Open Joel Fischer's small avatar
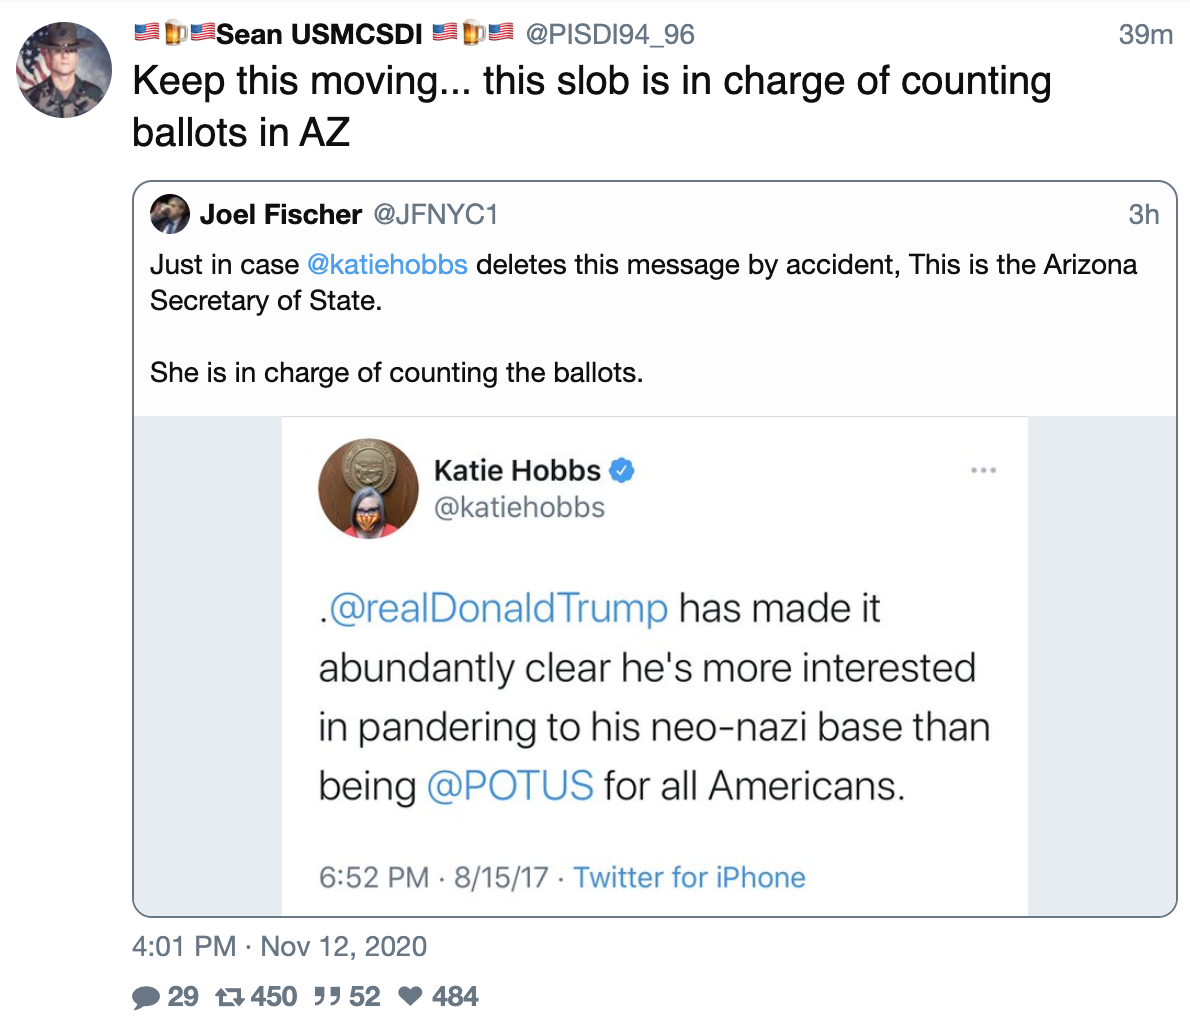1190x1030 pixels. pyautogui.click(x=169, y=214)
